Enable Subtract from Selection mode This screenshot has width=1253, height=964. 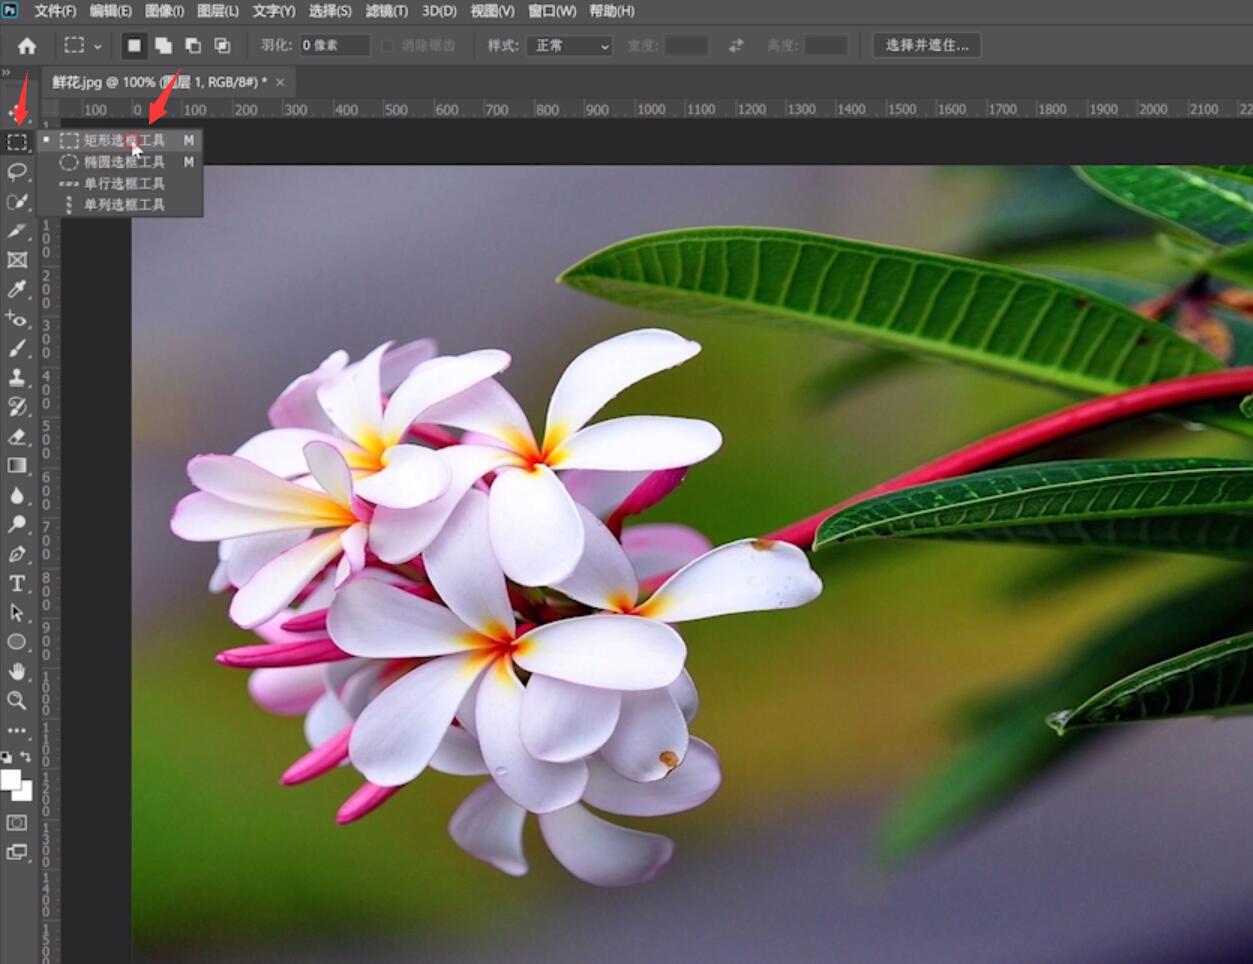[x=193, y=46]
